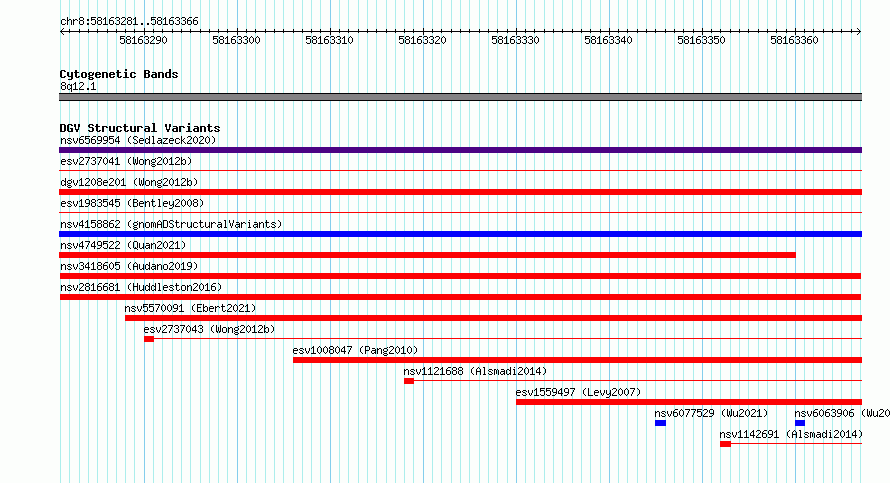
Task: Click the Cytogenetic Bands track heading
Action: point(119,74)
